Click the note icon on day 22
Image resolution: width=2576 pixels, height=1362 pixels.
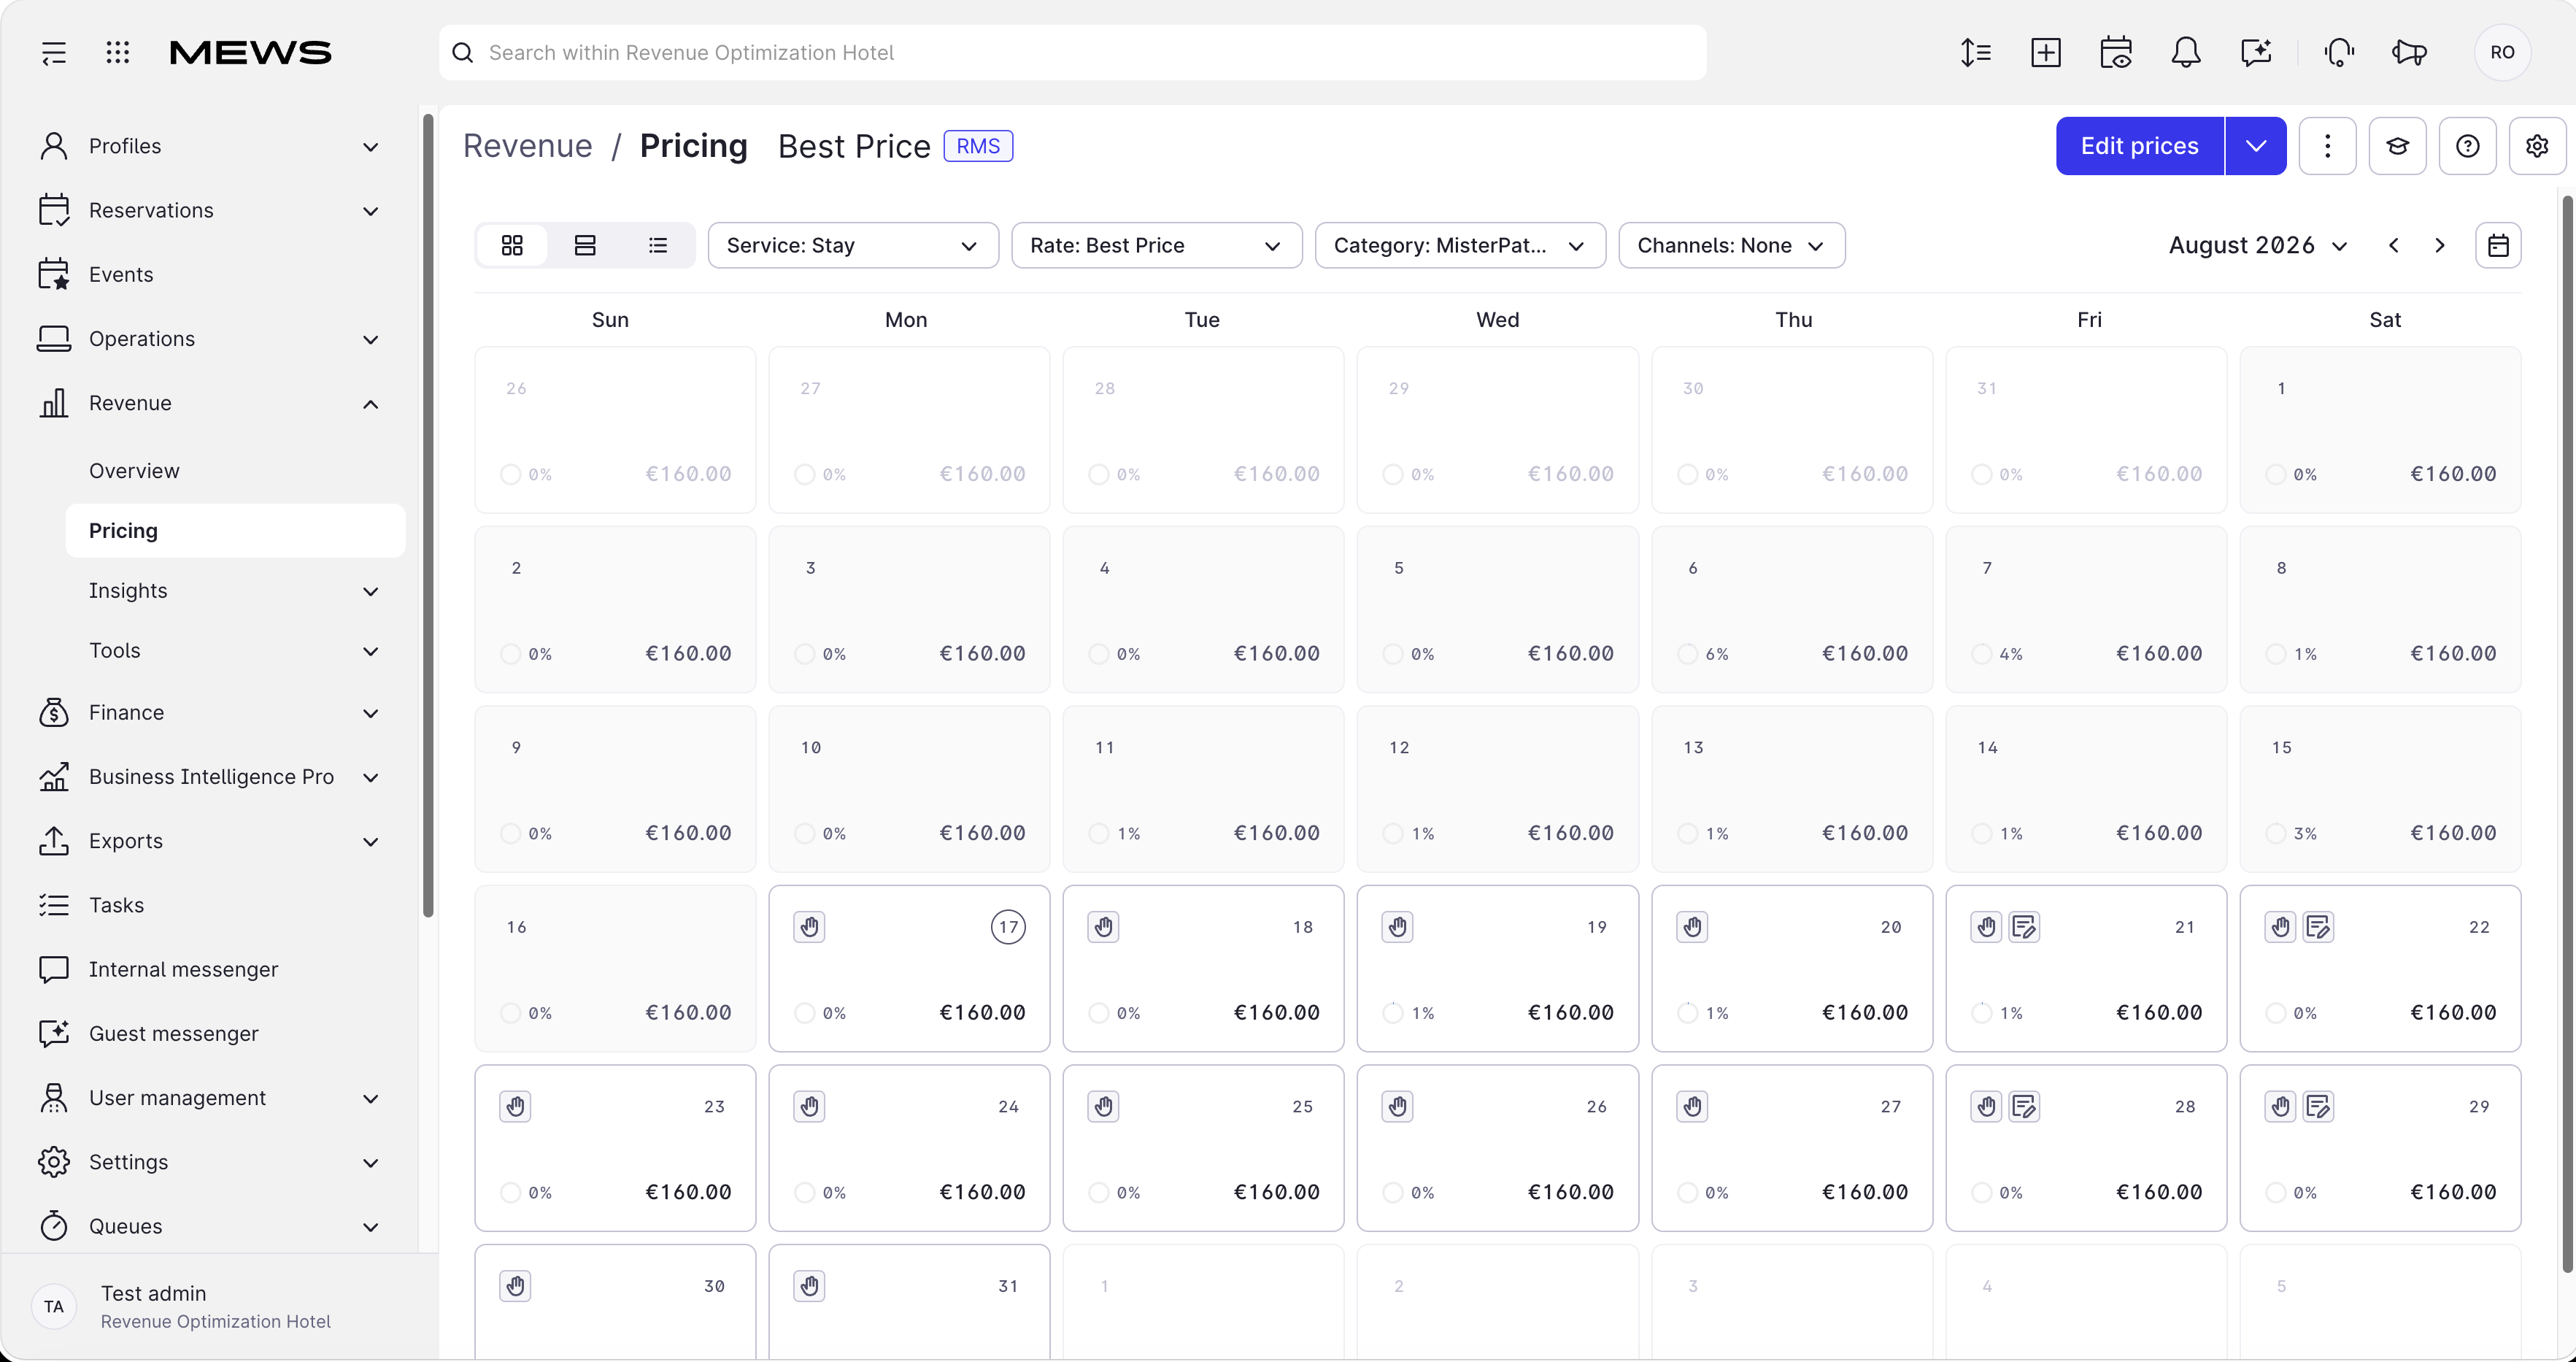click(2318, 927)
